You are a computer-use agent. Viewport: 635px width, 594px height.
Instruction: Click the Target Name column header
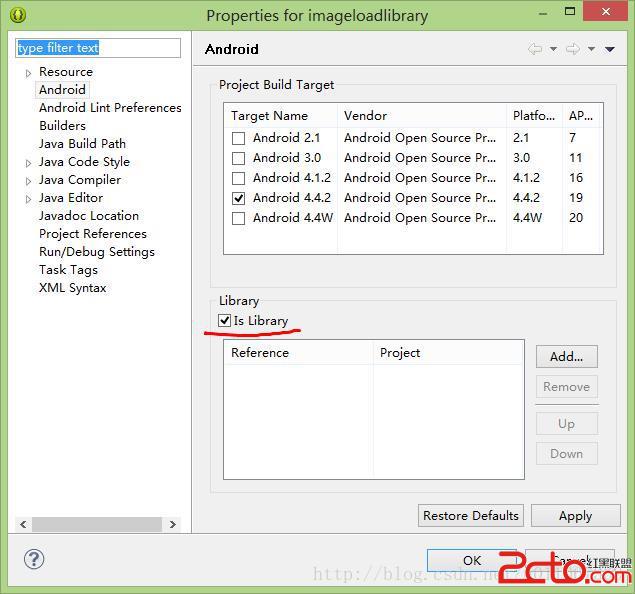coord(281,116)
